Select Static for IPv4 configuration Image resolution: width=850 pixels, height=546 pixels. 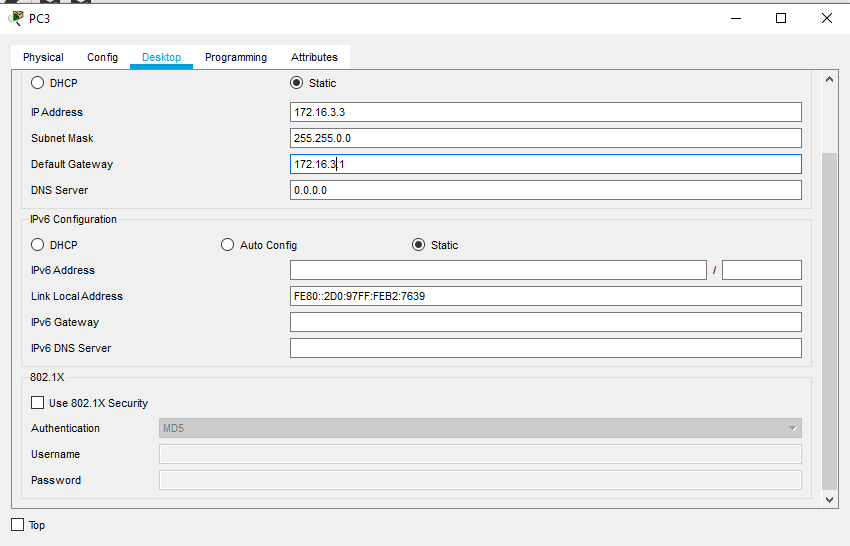pos(297,83)
